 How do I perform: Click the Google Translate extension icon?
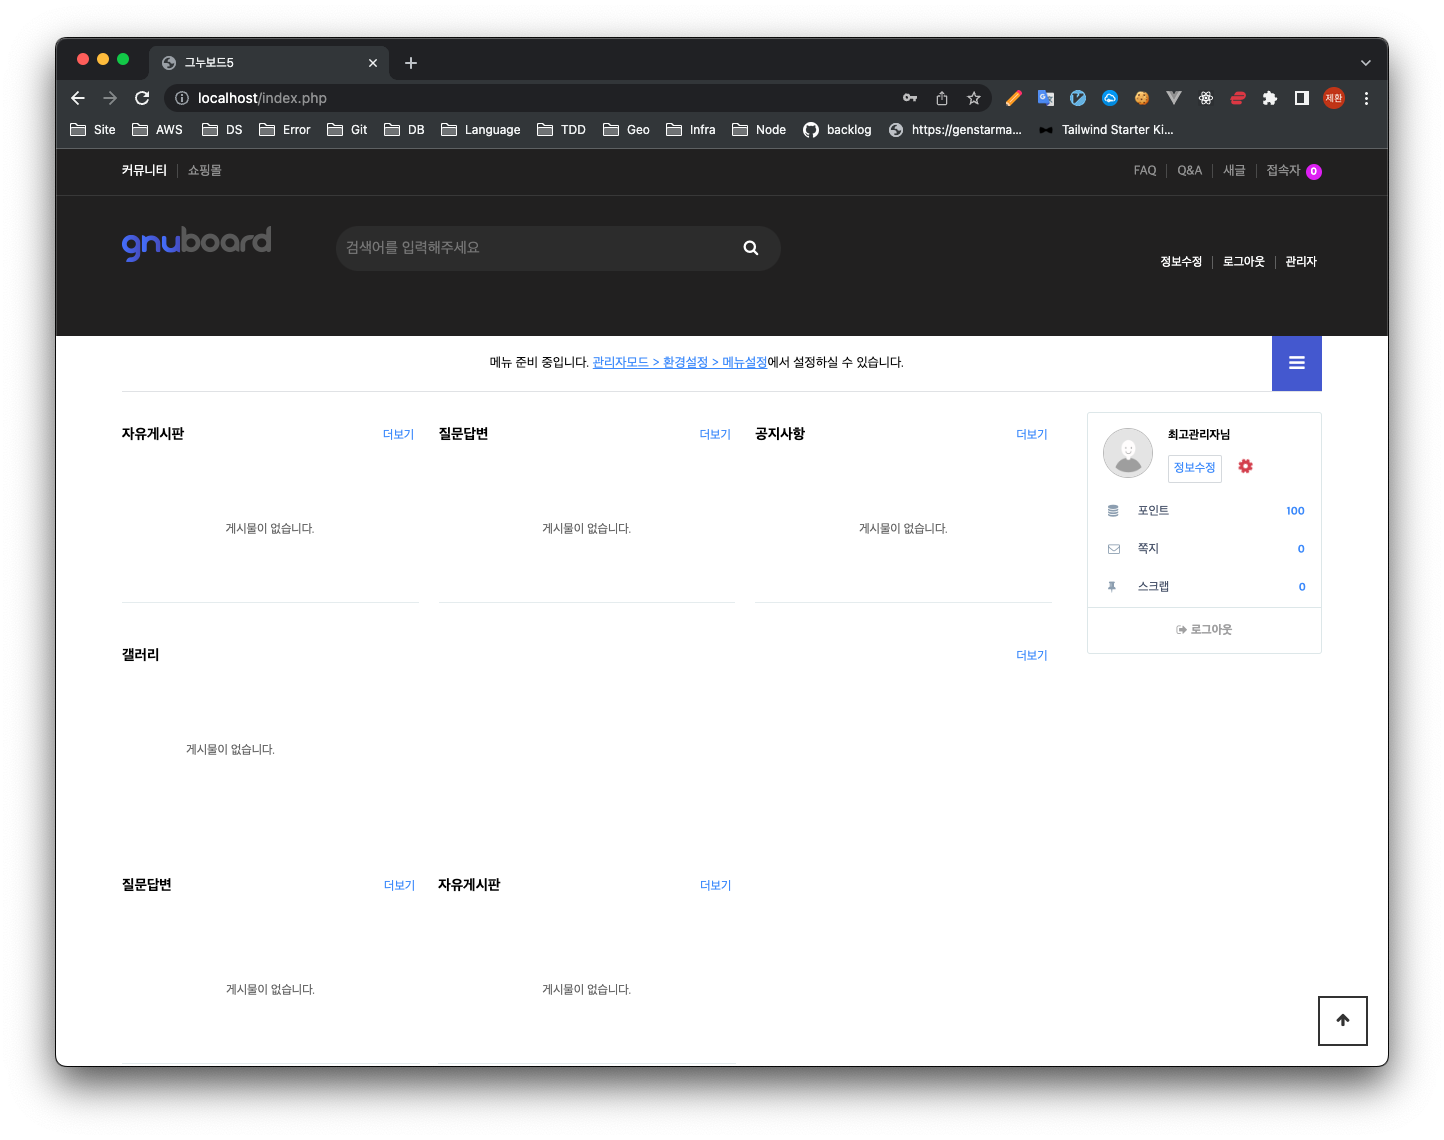point(1046,98)
